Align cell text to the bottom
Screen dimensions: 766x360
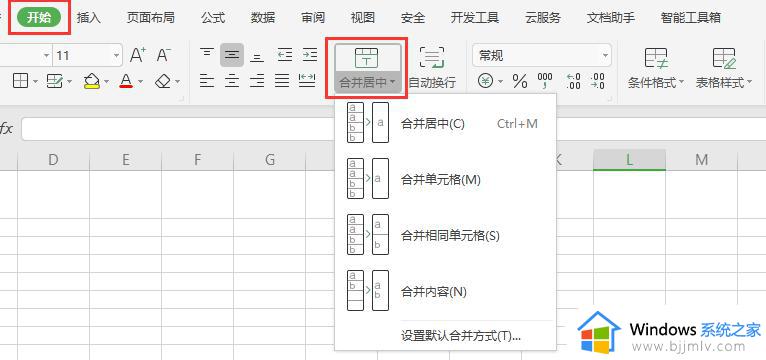257,57
